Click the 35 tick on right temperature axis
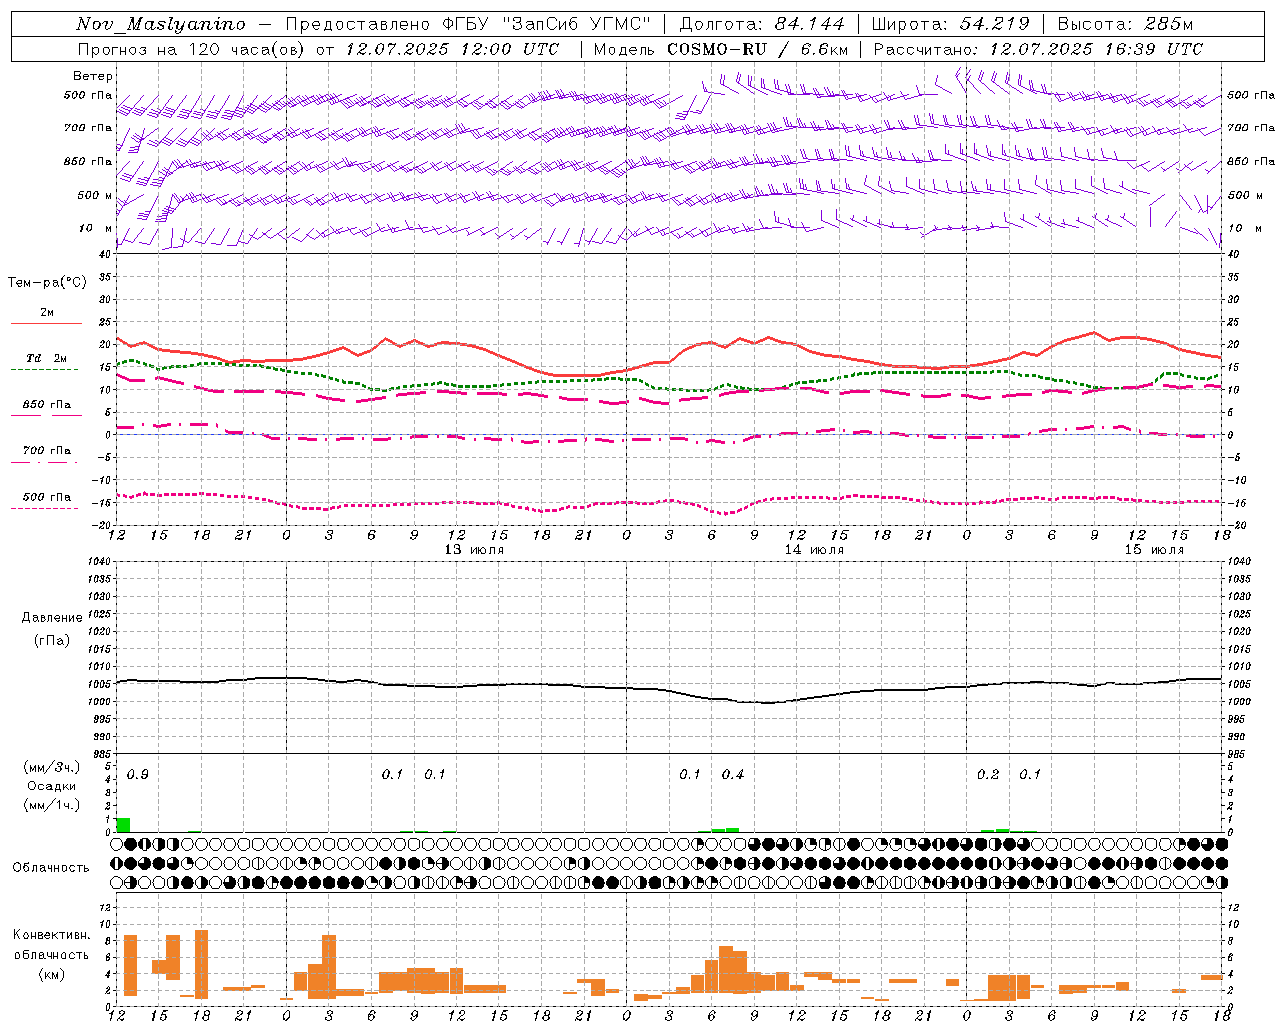 pyautogui.click(x=1233, y=277)
